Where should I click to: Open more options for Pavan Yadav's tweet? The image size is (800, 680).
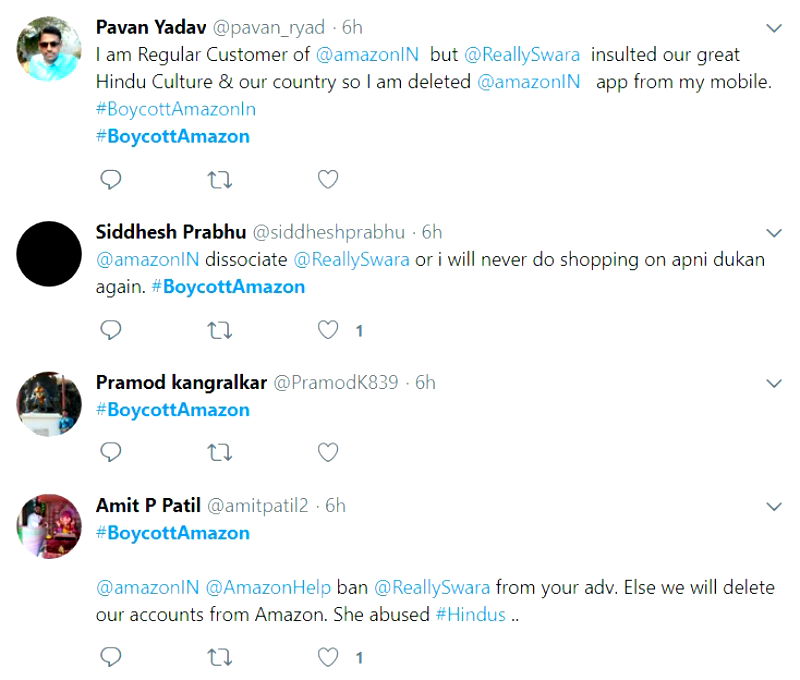tap(773, 27)
